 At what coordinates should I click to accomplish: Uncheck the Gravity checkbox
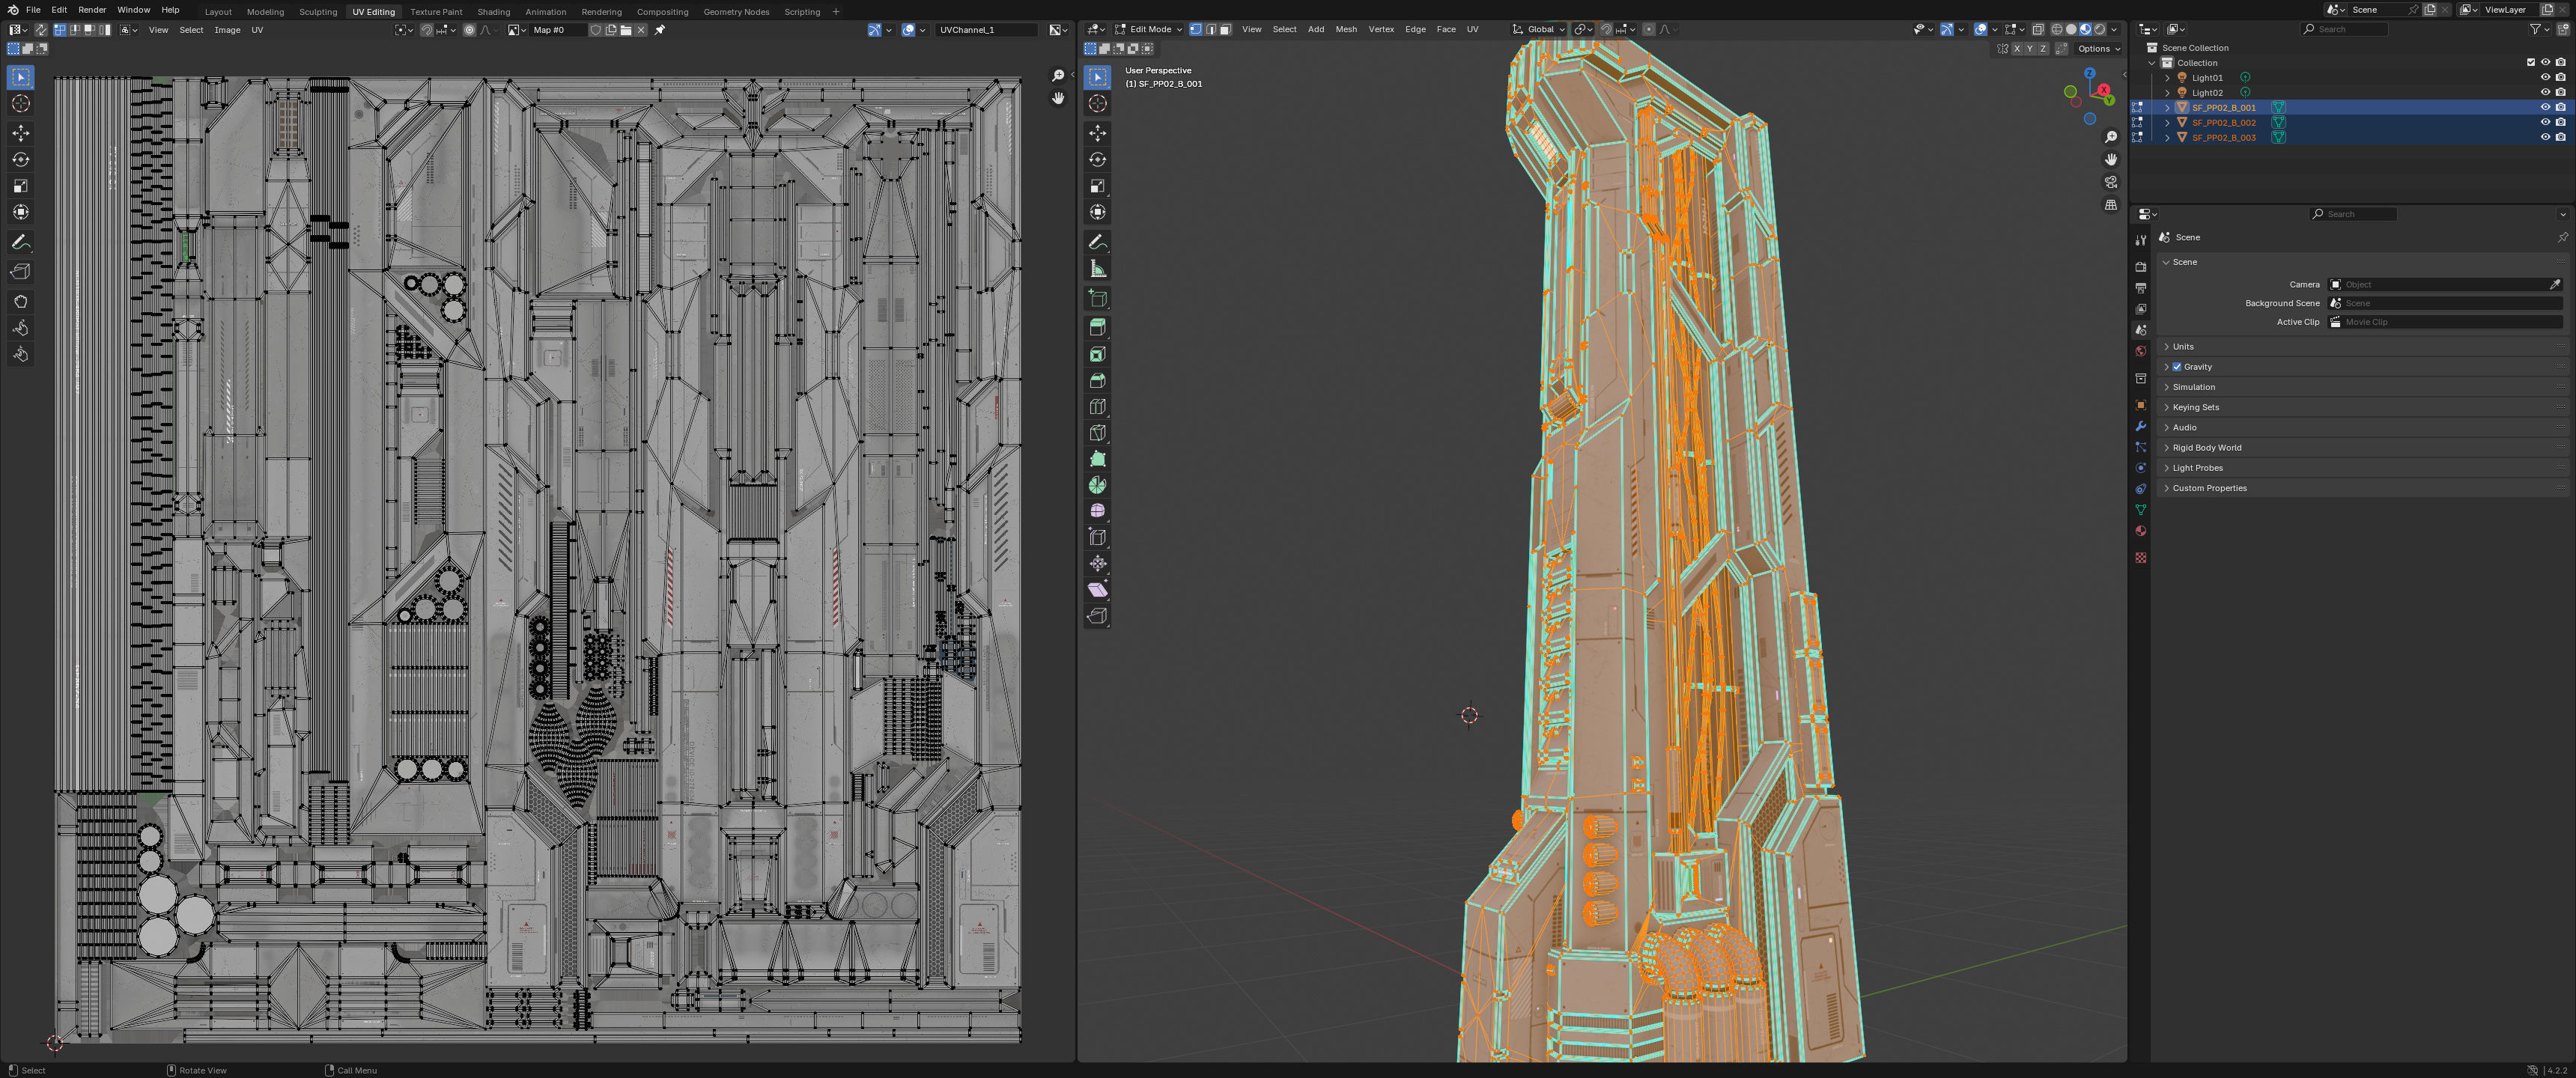(2177, 367)
